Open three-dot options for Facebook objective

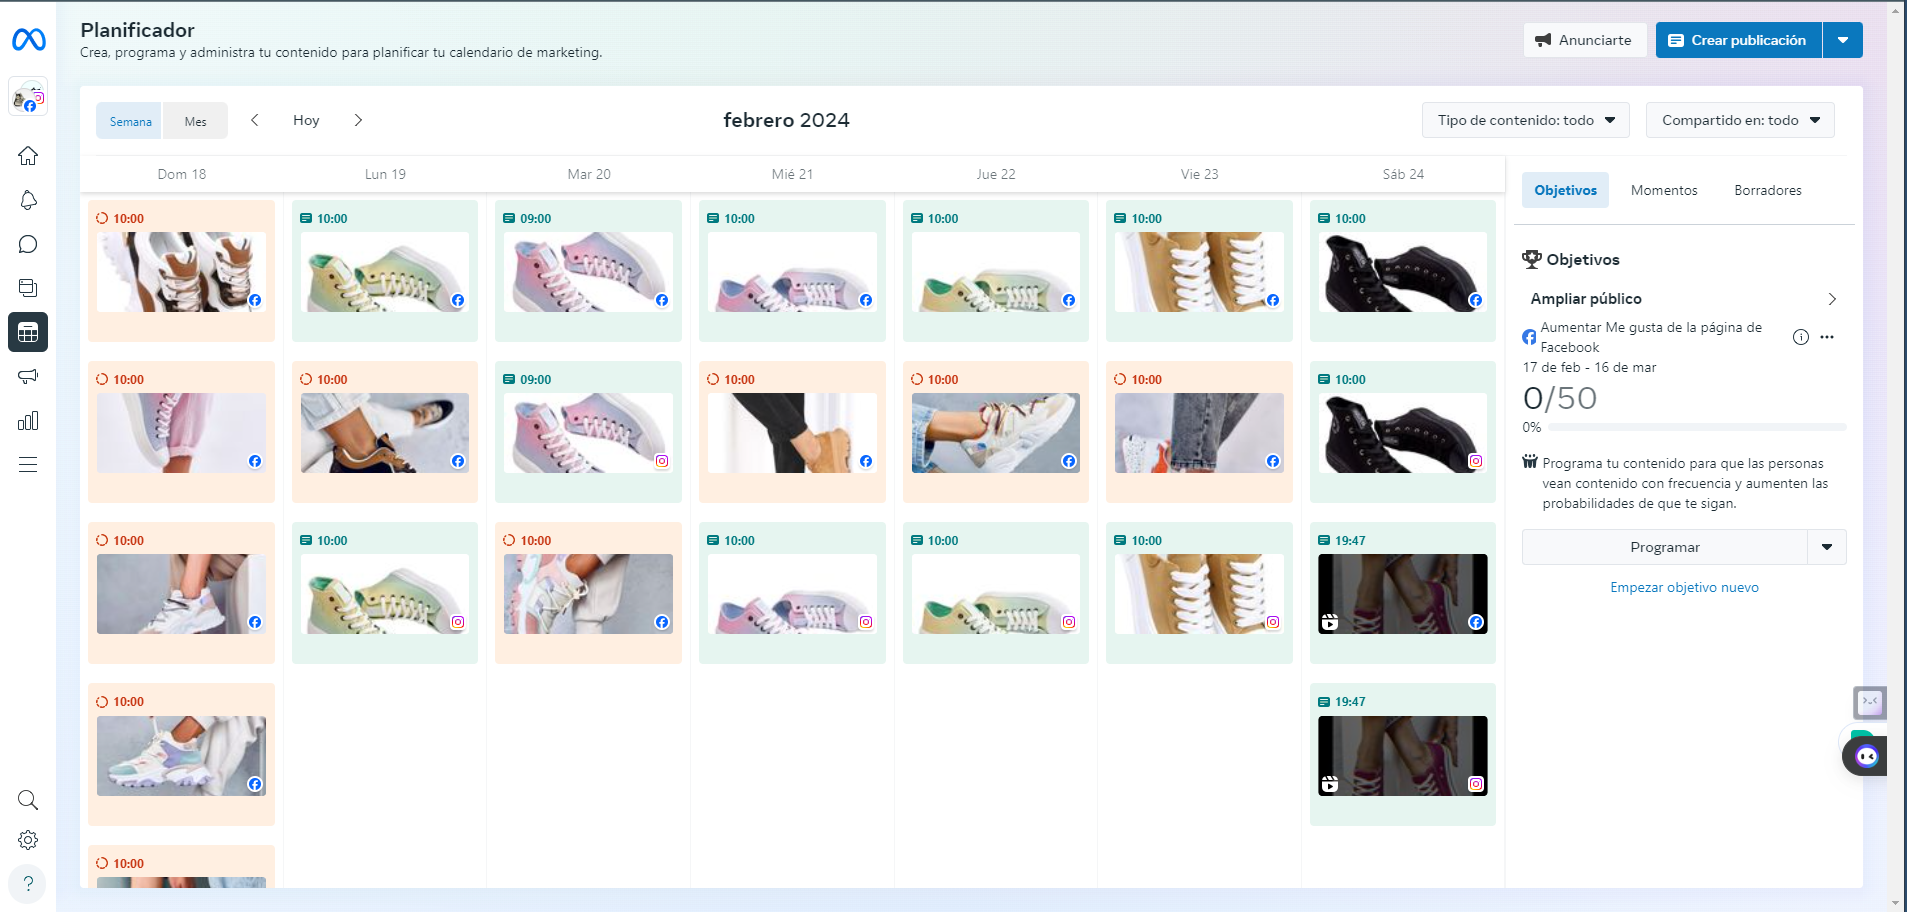[x=1827, y=337]
